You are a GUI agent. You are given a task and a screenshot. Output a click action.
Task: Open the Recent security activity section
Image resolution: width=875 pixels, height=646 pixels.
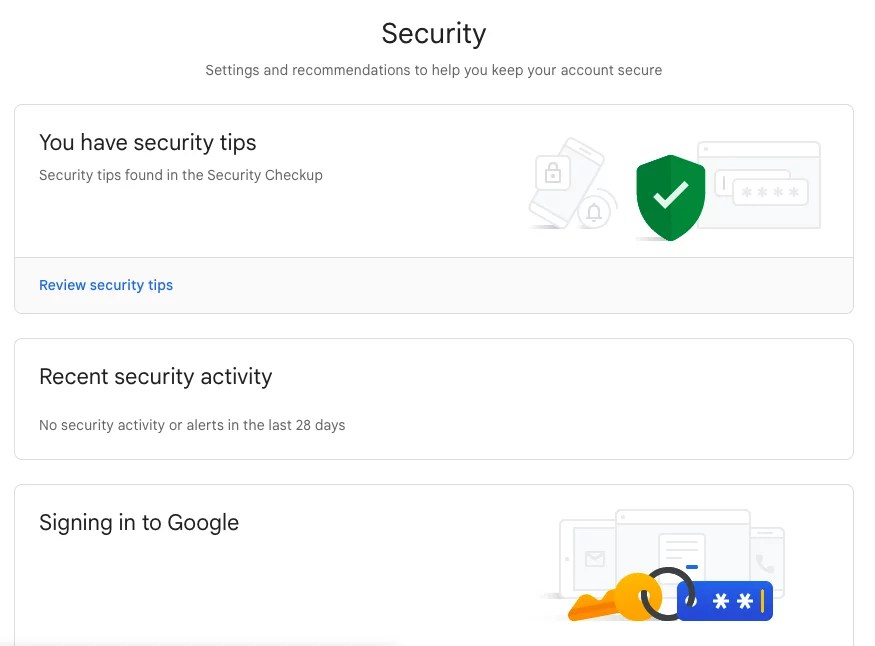pos(156,377)
